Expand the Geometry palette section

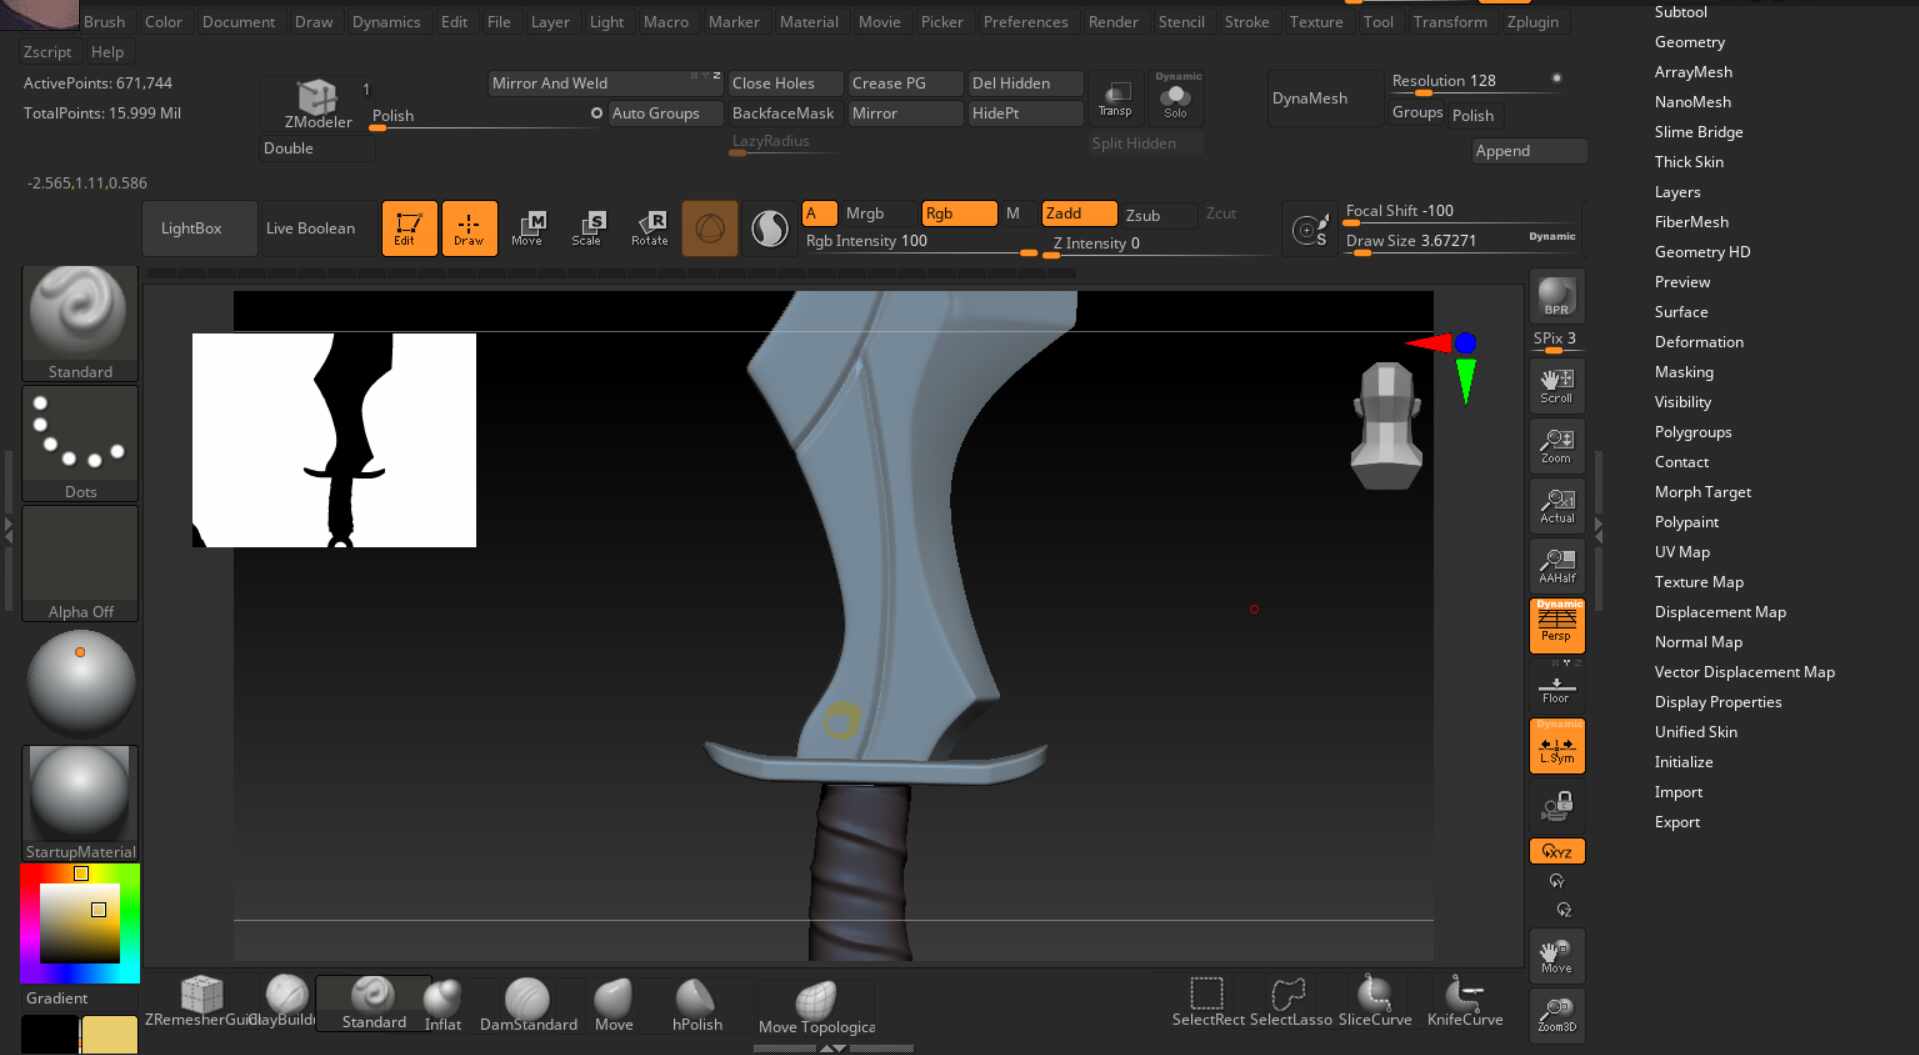1689,42
